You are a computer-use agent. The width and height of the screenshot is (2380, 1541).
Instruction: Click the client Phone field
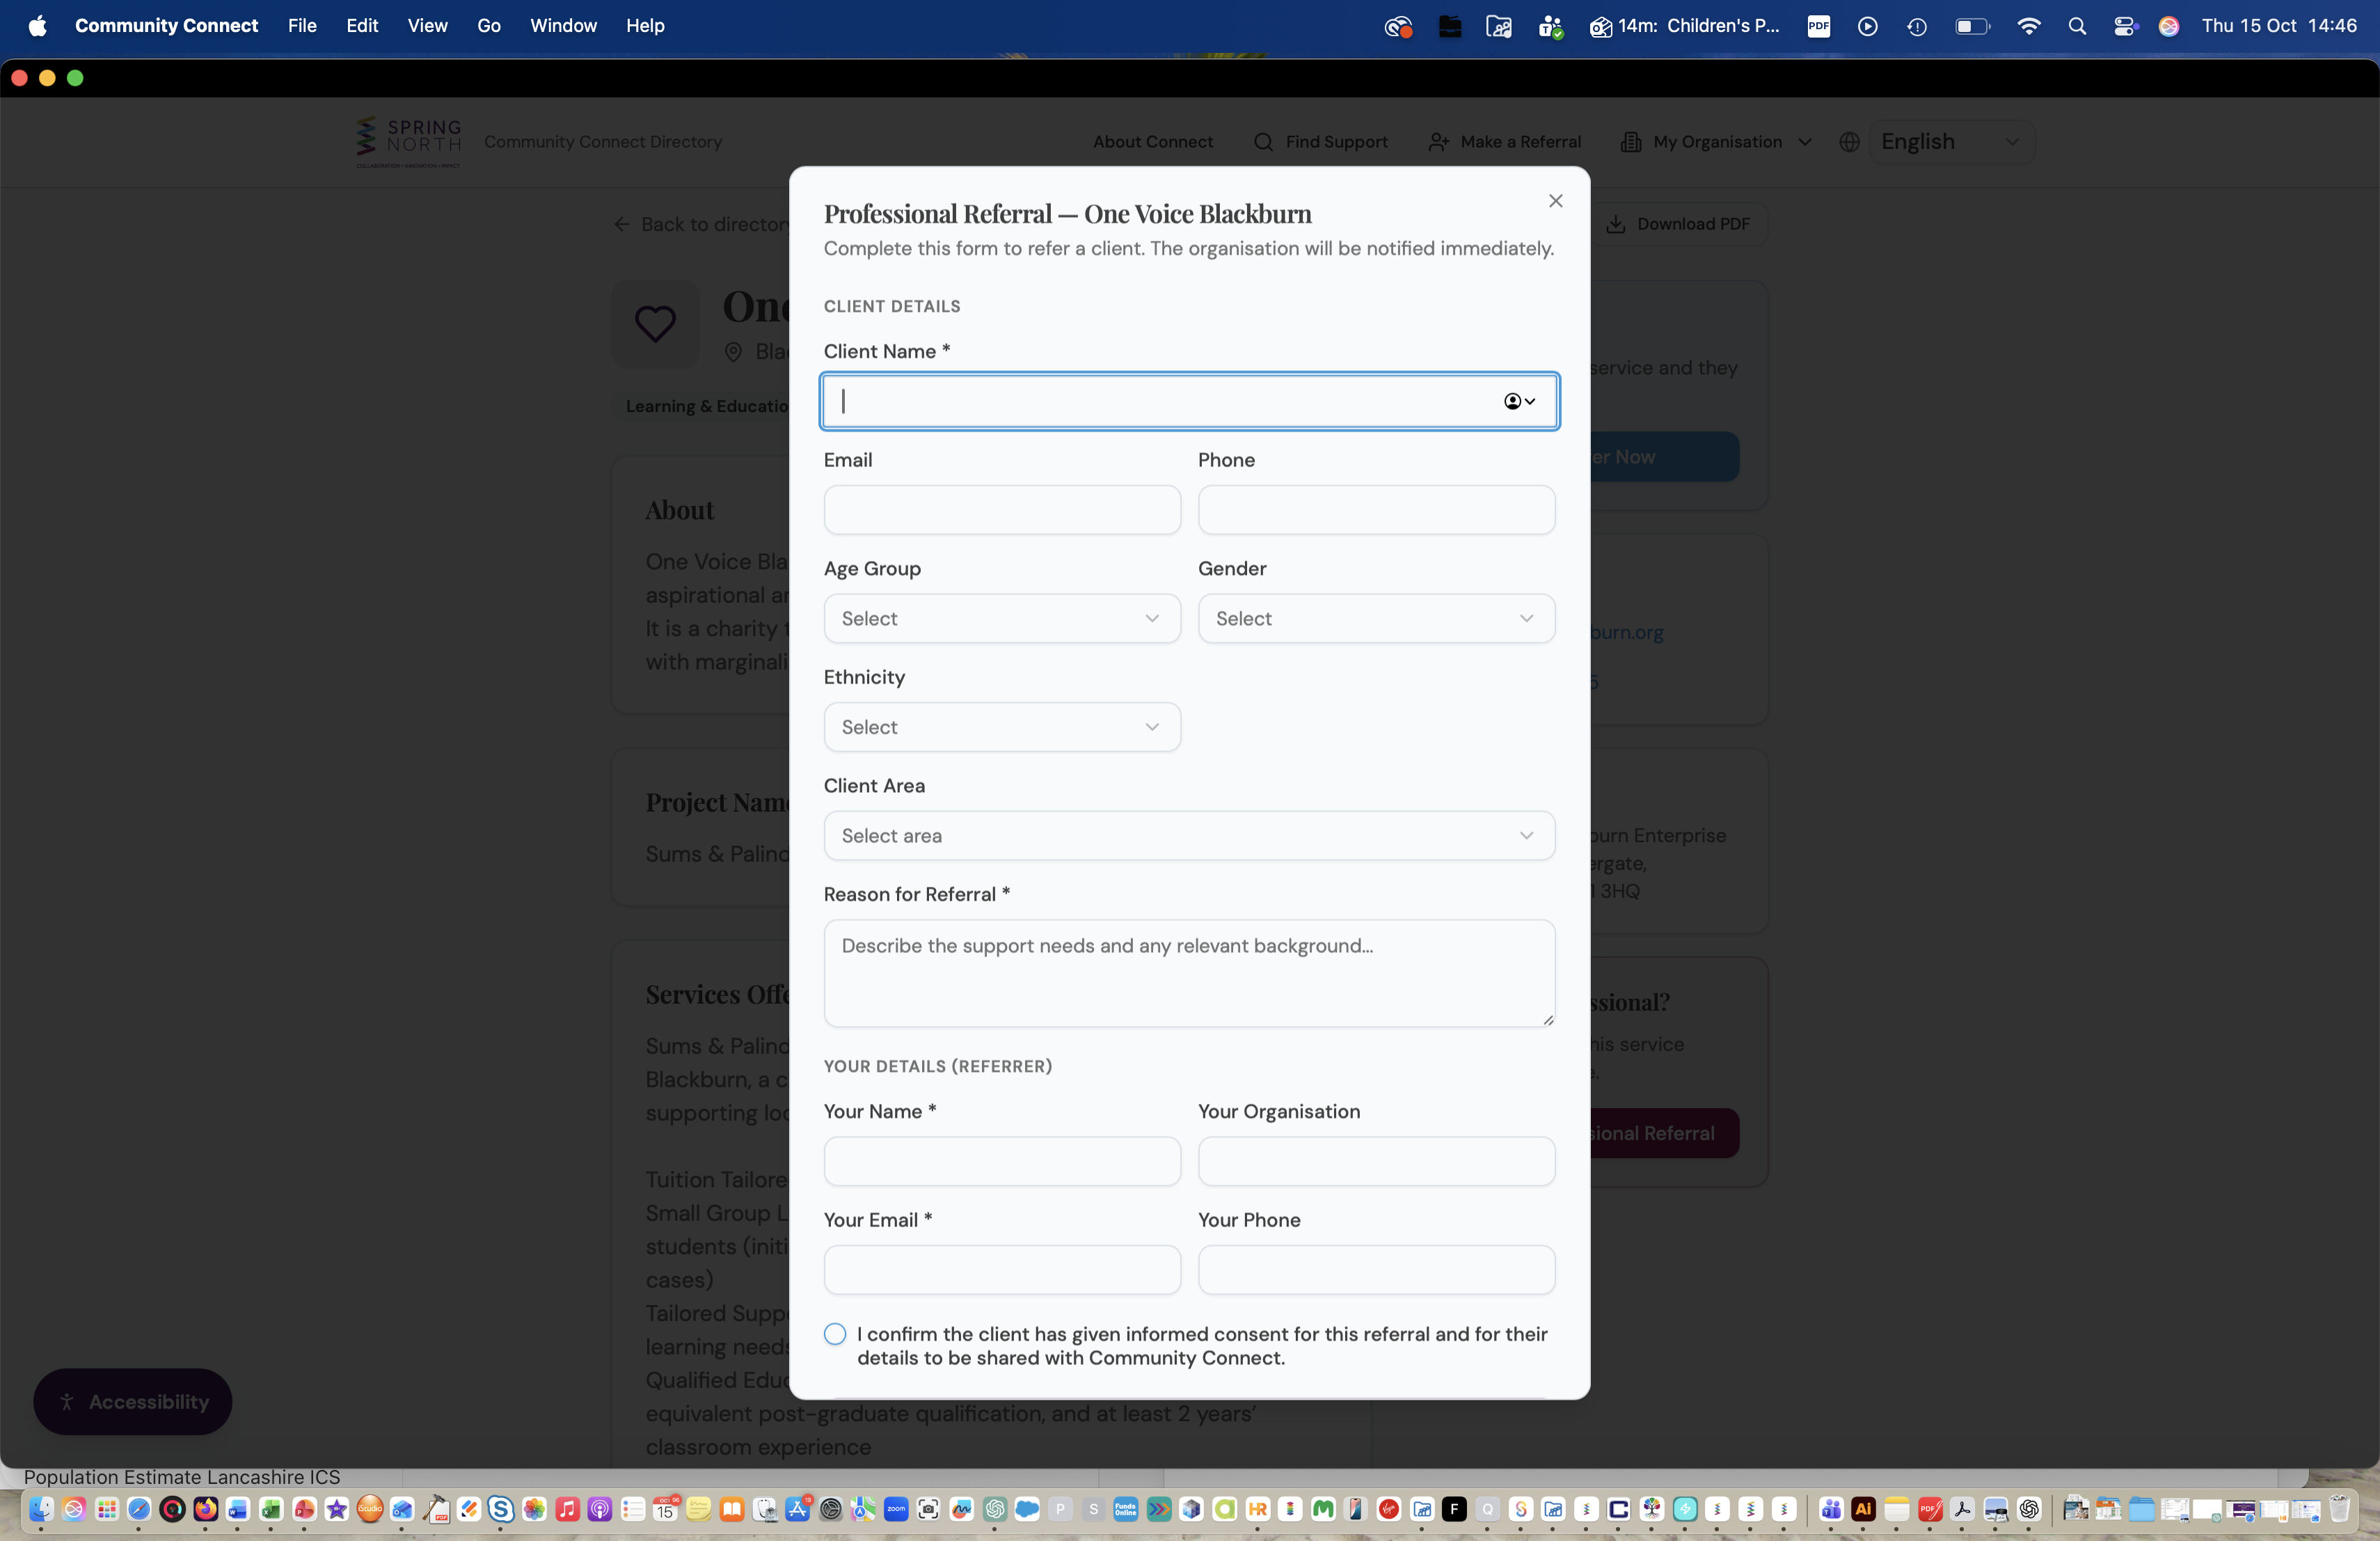click(x=1376, y=510)
